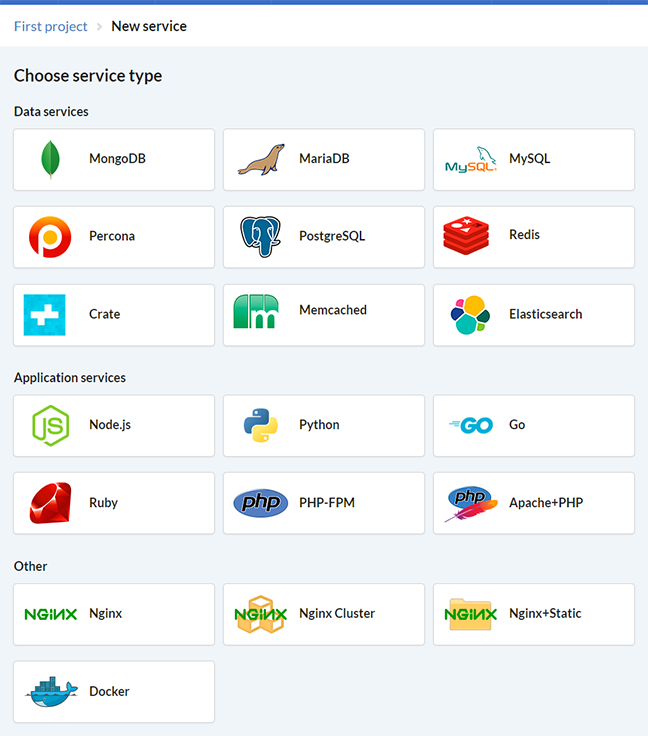Screen dimensions: 648x736
Task: Choose the Apache+PHP service card
Action: pyautogui.click(x=533, y=503)
